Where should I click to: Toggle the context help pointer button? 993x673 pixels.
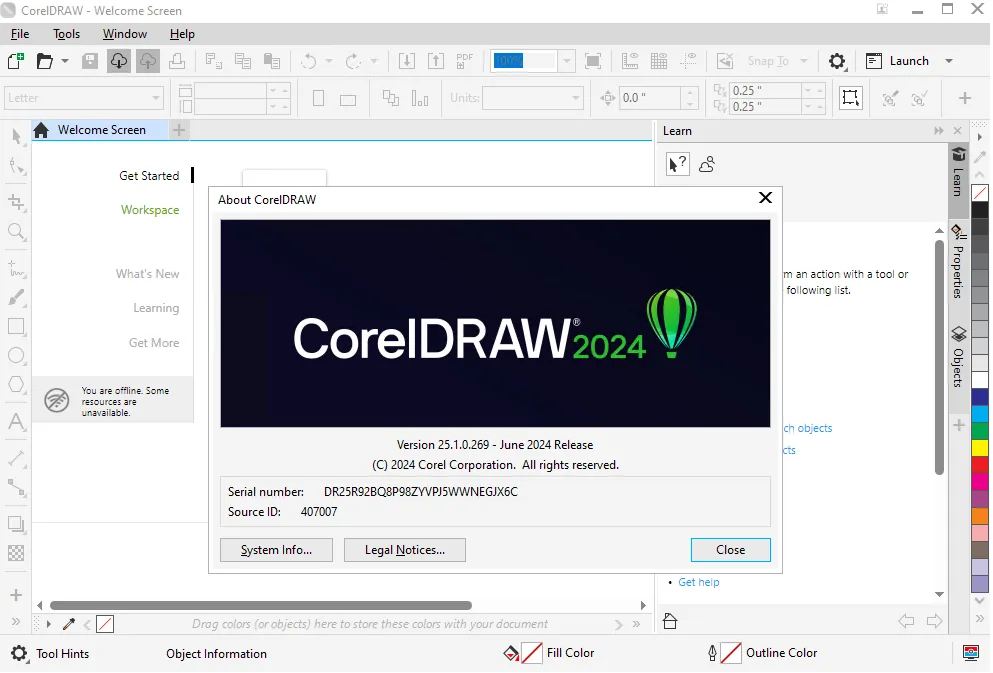point(678,165)
